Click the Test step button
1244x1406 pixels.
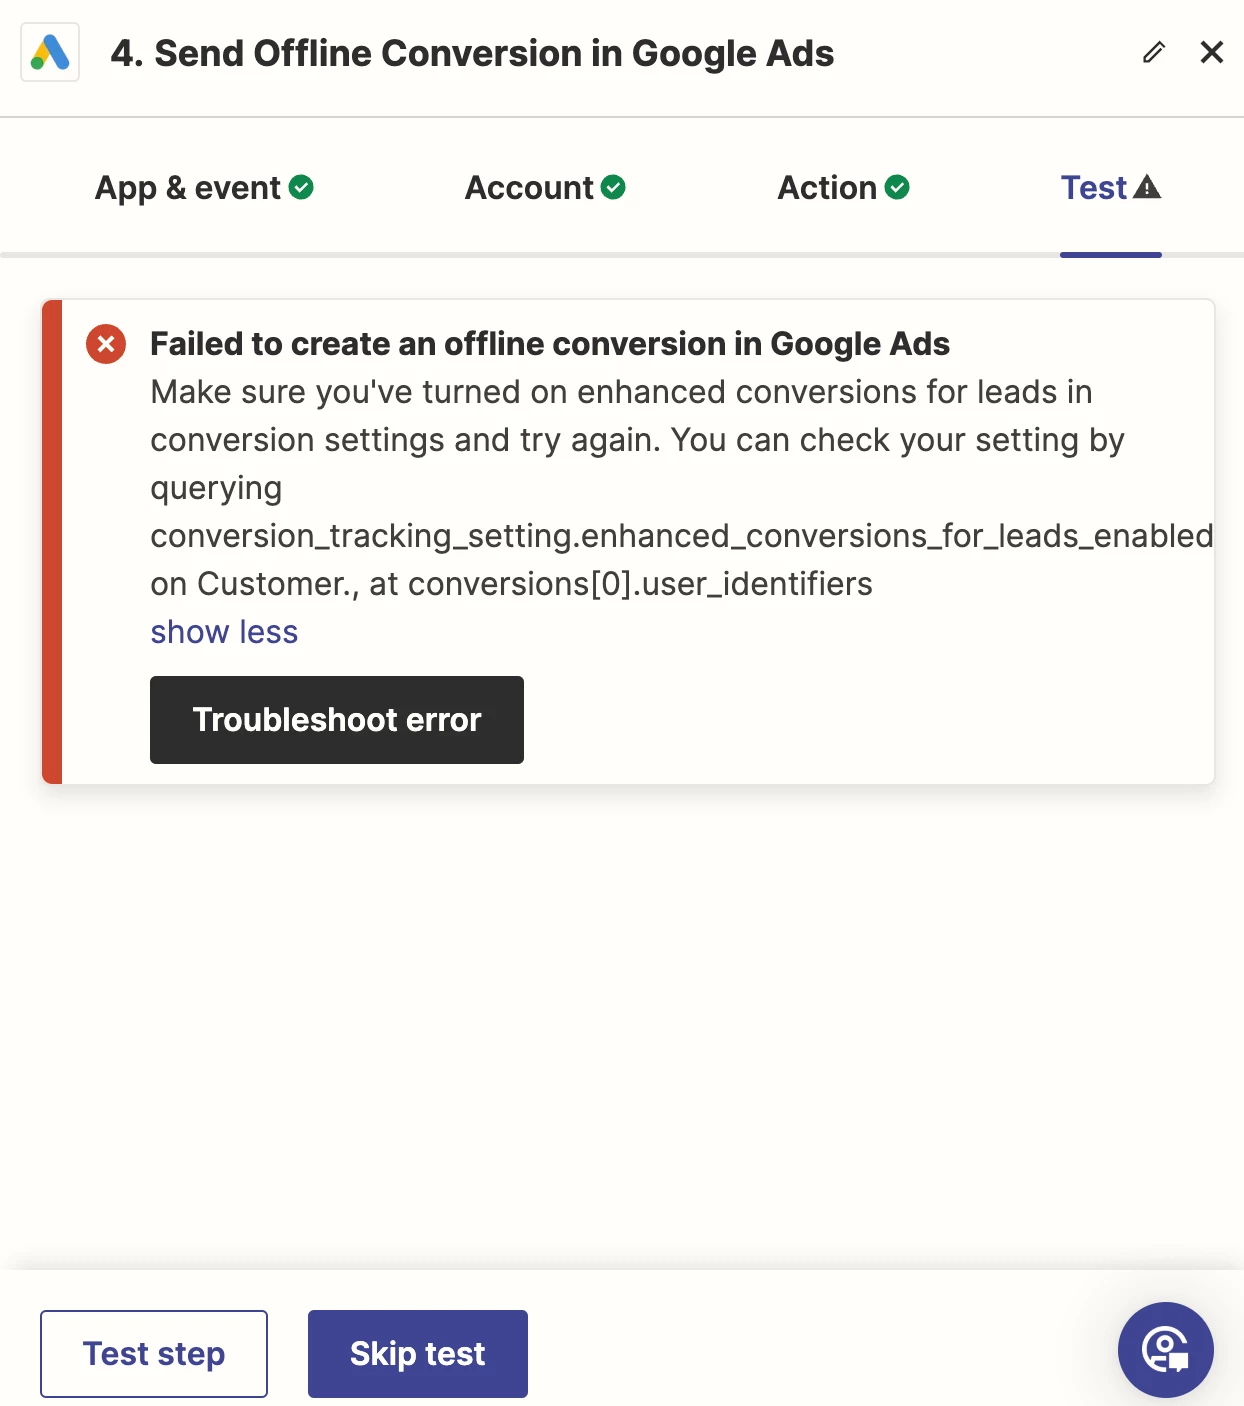pyautogui.click(x=154, y=1353)
